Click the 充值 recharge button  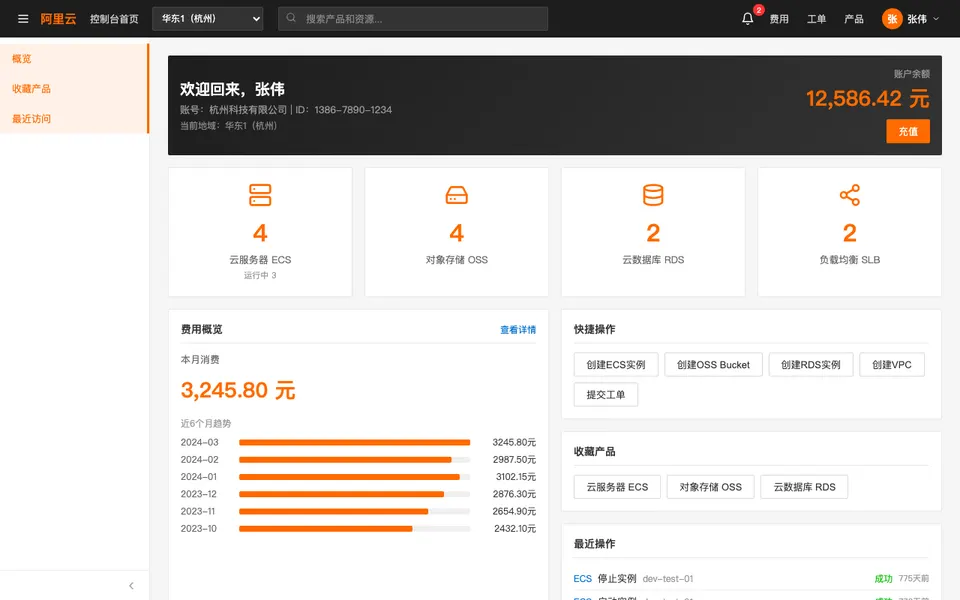point(908,131)
